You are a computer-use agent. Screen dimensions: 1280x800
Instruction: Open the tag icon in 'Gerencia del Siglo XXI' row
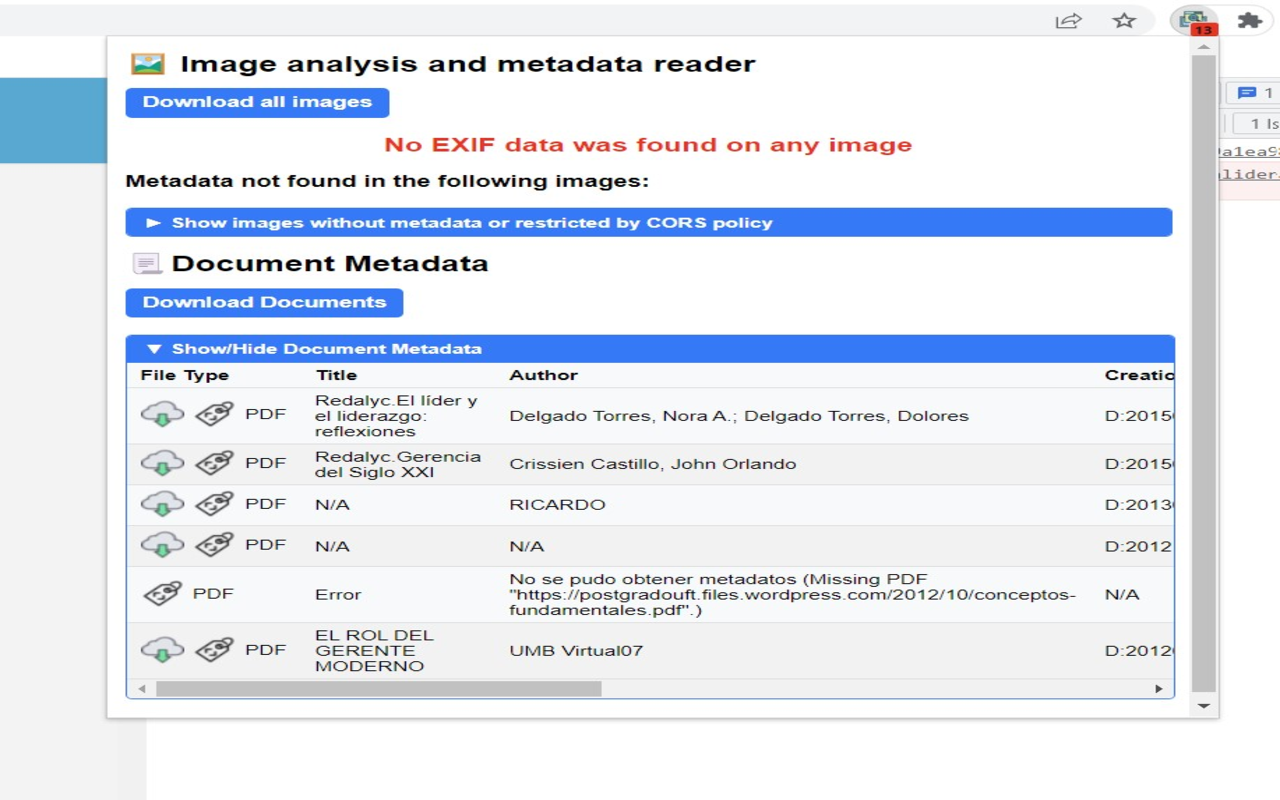click(214, 463)
